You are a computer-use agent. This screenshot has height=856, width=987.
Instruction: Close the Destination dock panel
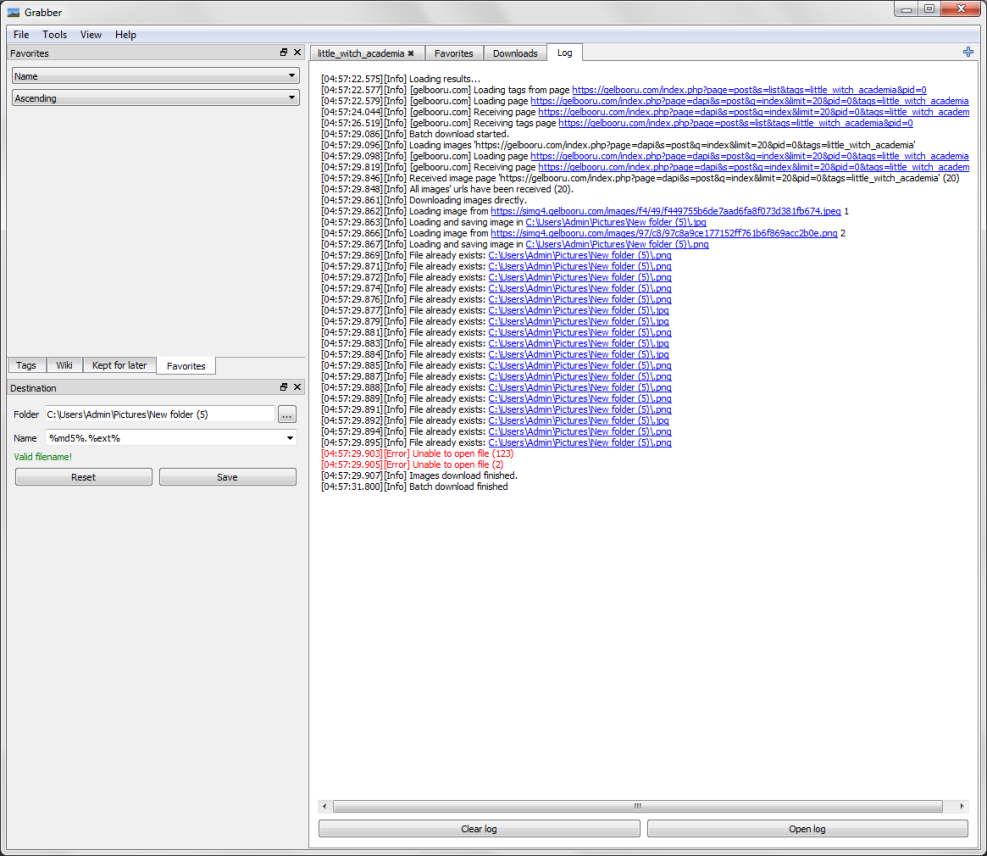tap(297, 388)
